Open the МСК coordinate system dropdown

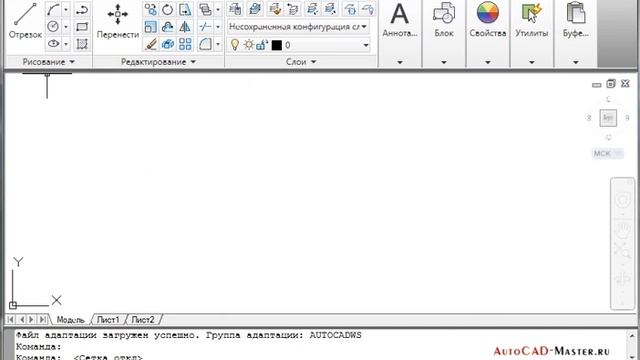pos(608,153)
